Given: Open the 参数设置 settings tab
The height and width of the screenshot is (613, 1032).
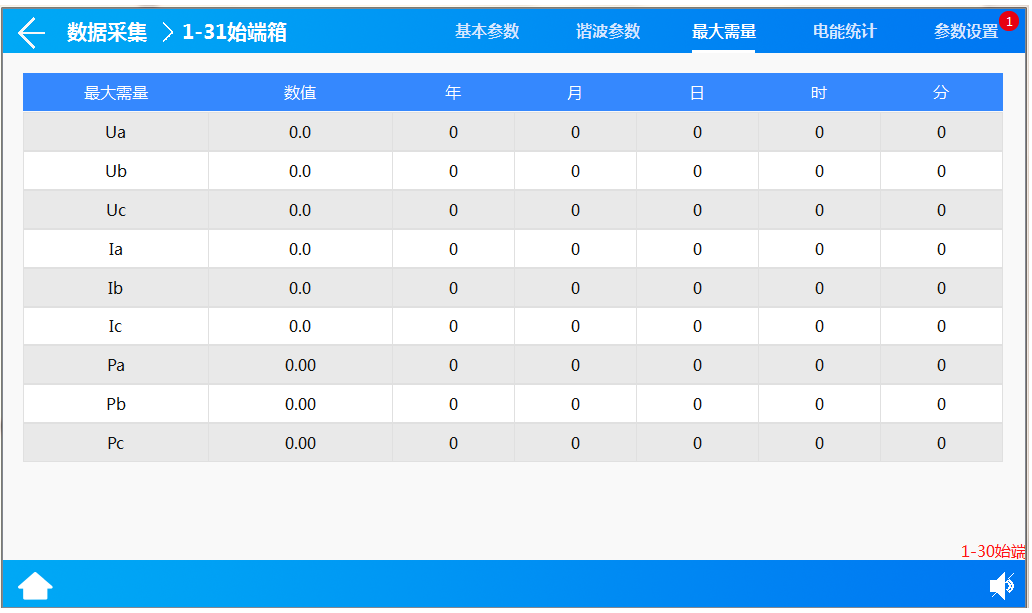Looking at the screenshot, I should 965,31.
